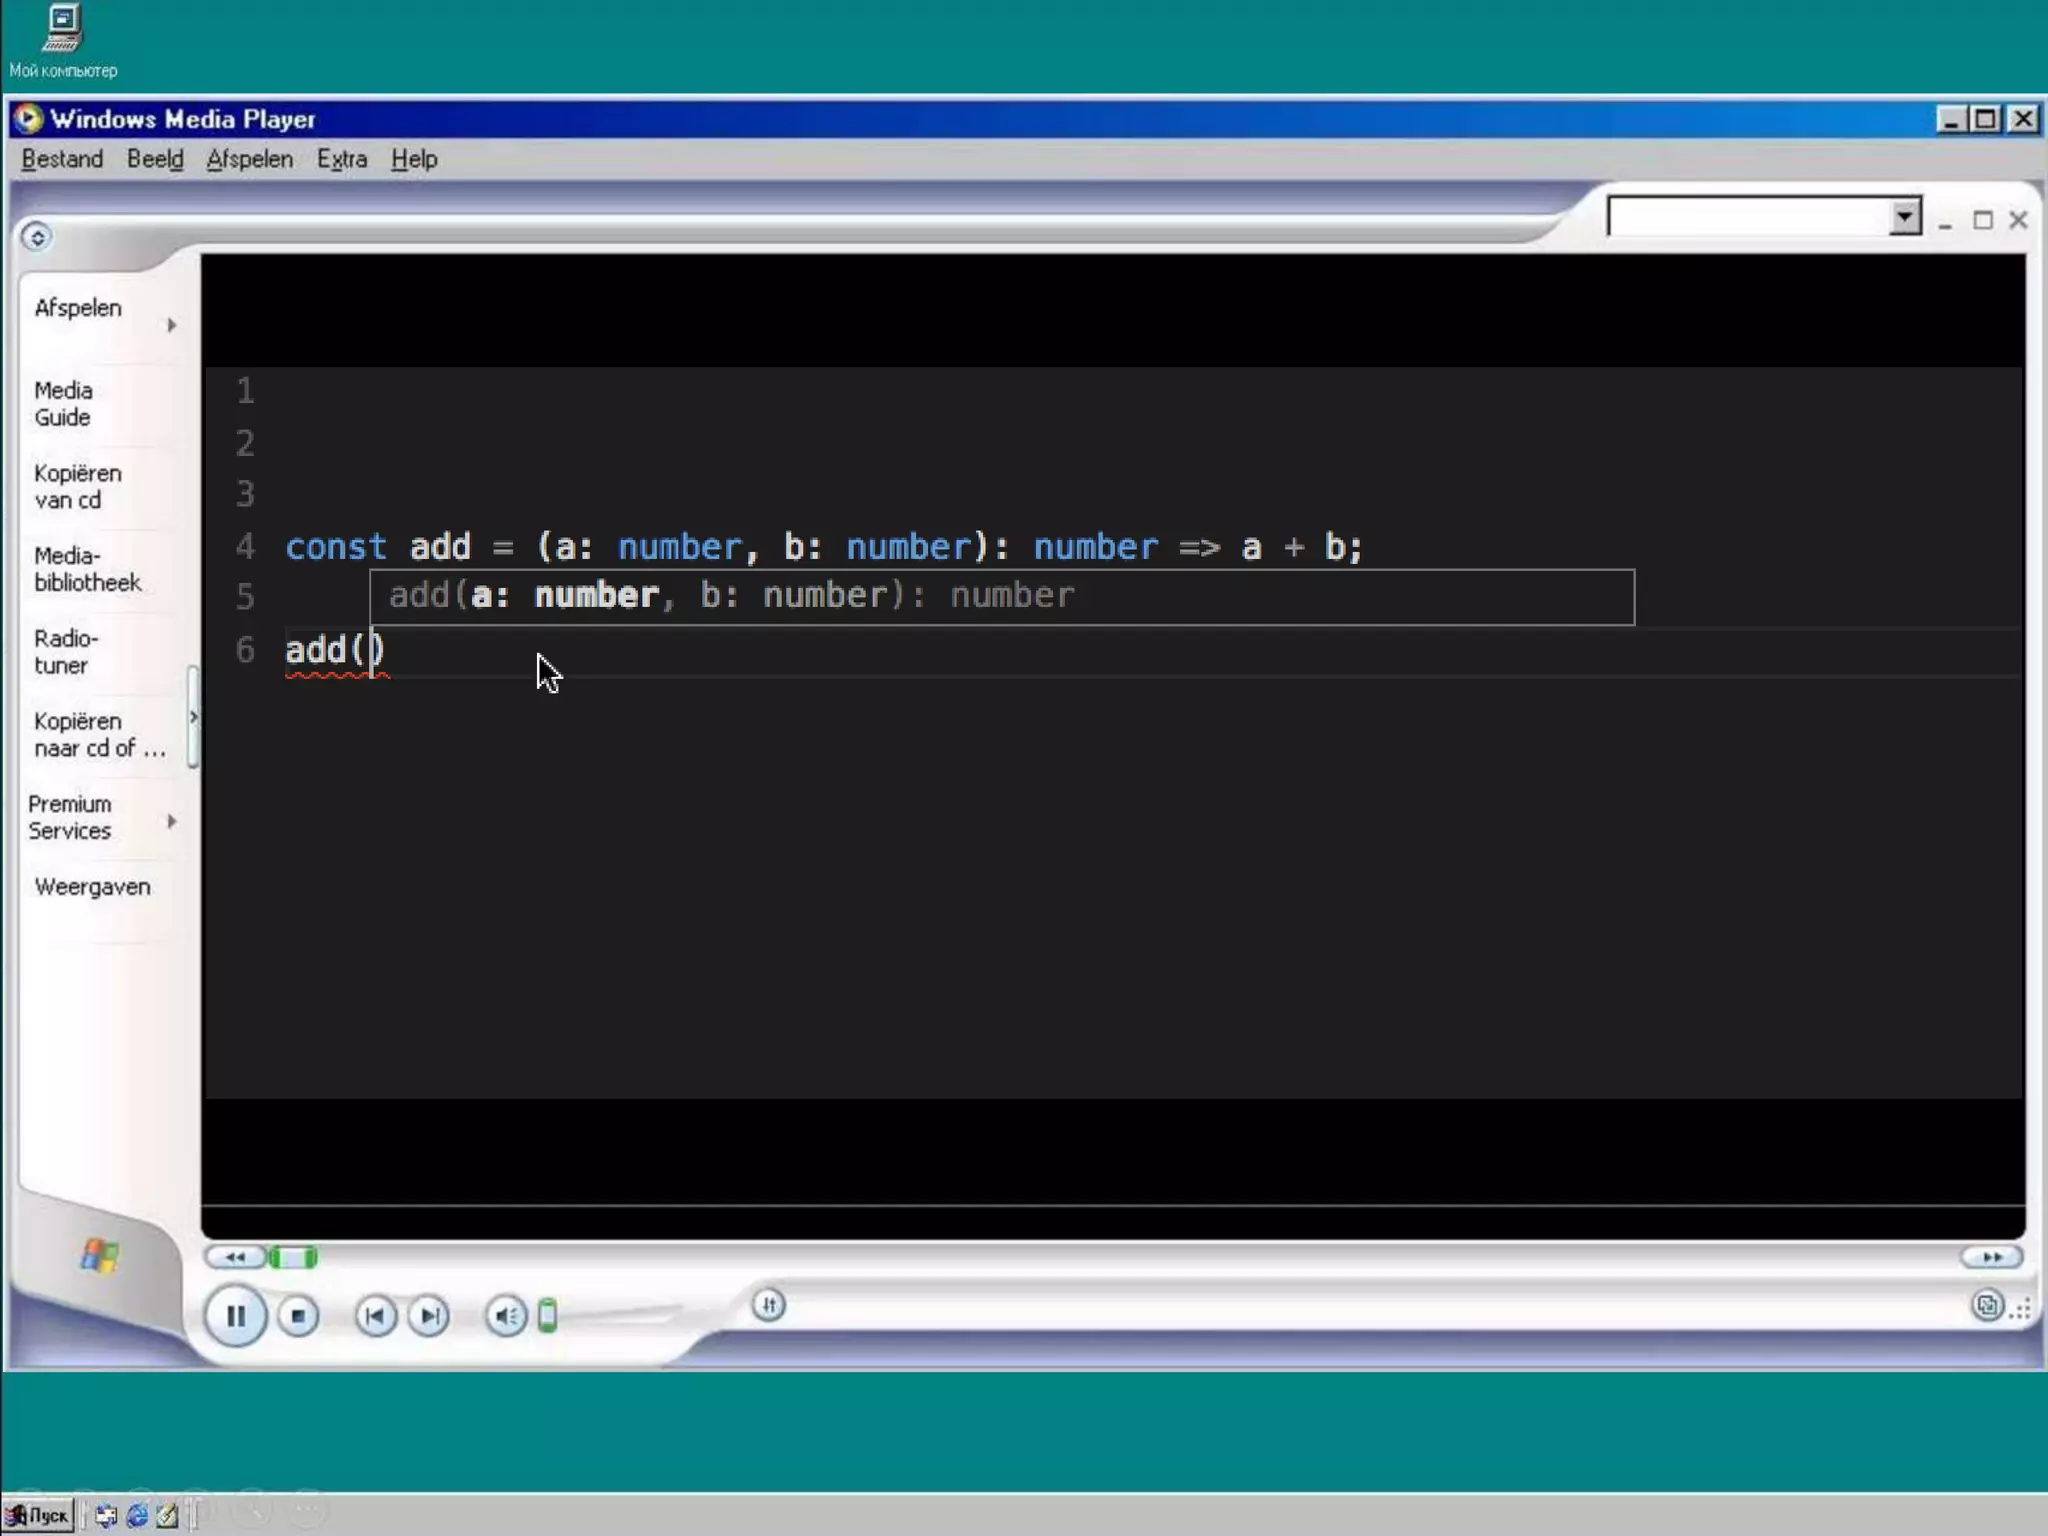The height and width of the screenshot is (1536, 2048).
Task: Switch to skin mode with bottom-right icon
Action: click(x=1987, y=1305)
